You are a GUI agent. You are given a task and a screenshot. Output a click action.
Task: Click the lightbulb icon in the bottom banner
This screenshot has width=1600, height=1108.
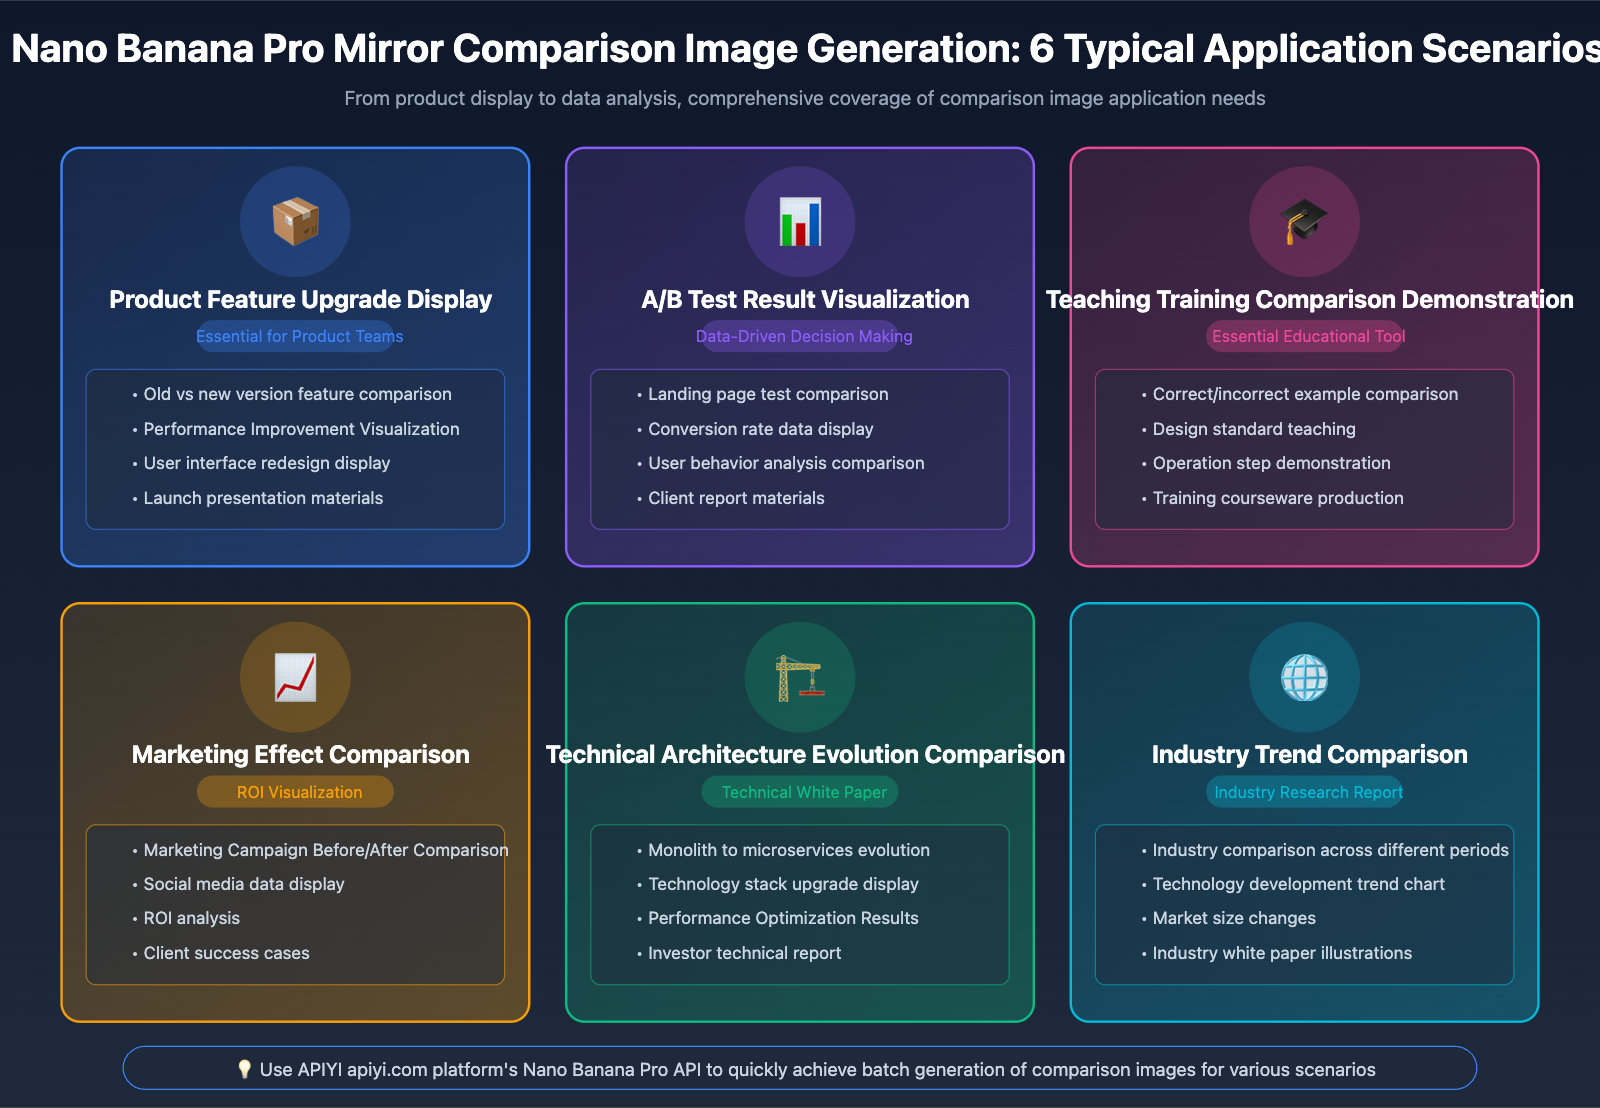pos(243,1068)
